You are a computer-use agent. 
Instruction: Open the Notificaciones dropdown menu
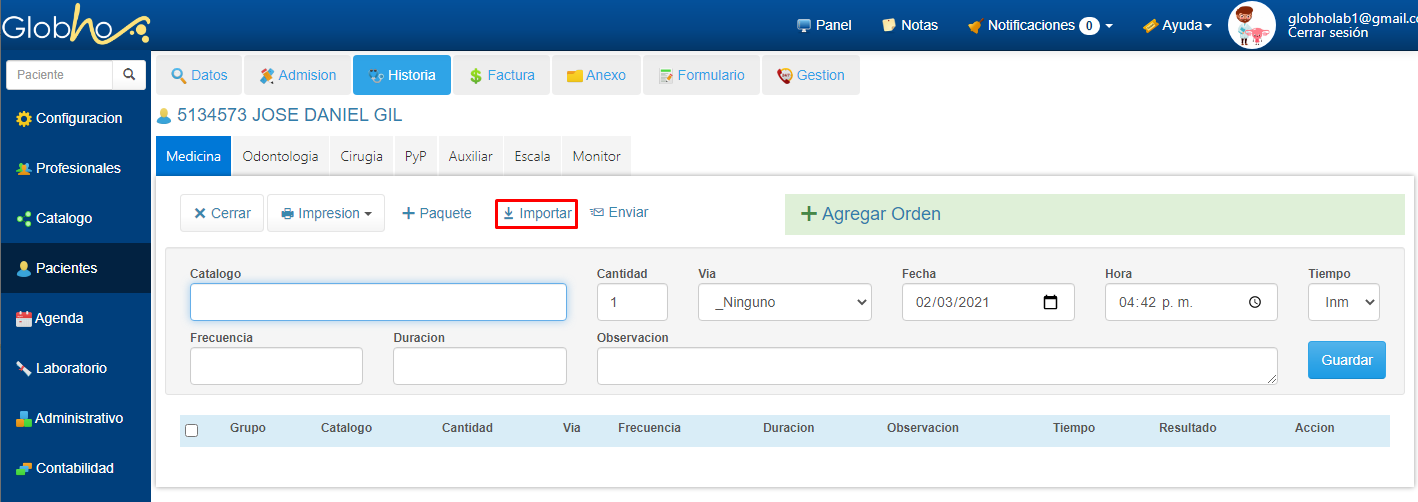point(1040,25)
